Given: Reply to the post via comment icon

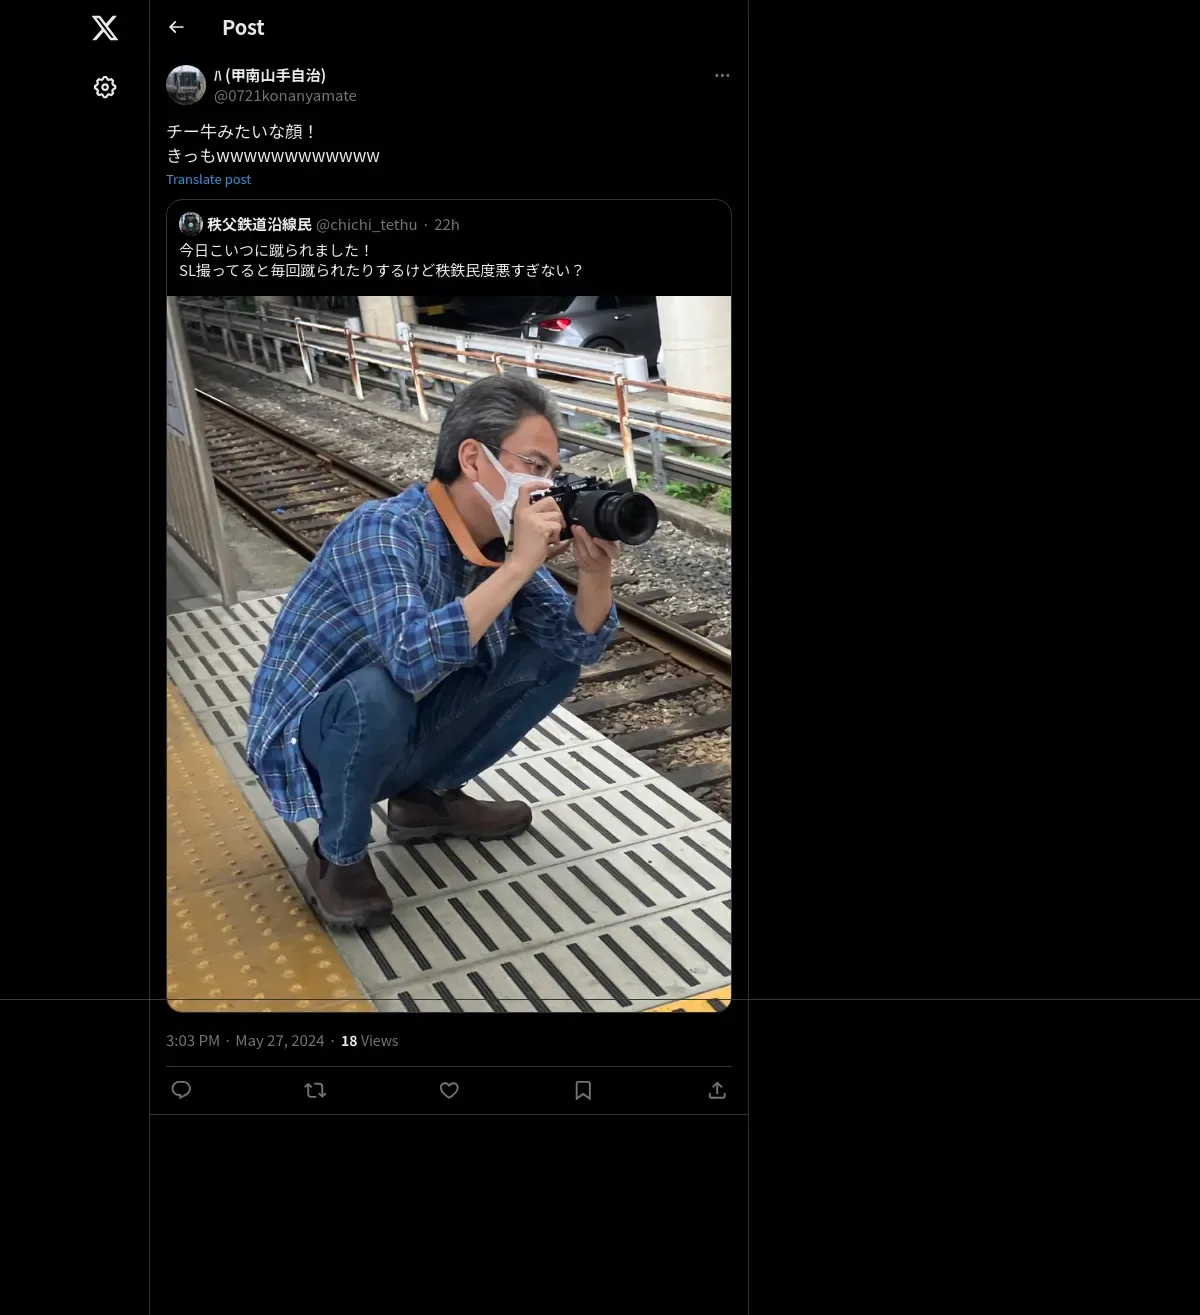Looking at the screenshot, I should 181,1090.
